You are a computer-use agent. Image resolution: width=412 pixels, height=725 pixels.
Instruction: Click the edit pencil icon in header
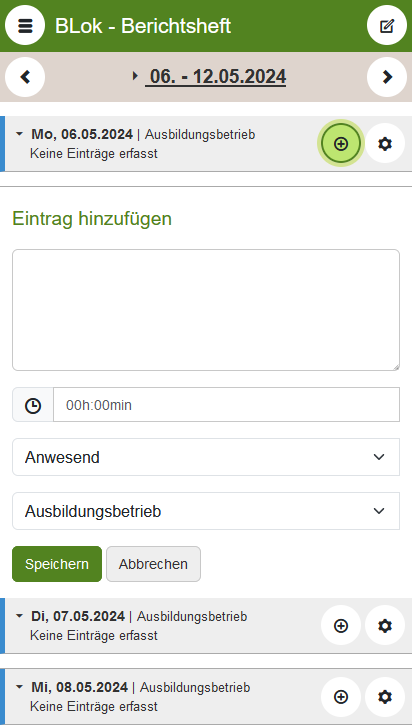(x=387, y=25)
